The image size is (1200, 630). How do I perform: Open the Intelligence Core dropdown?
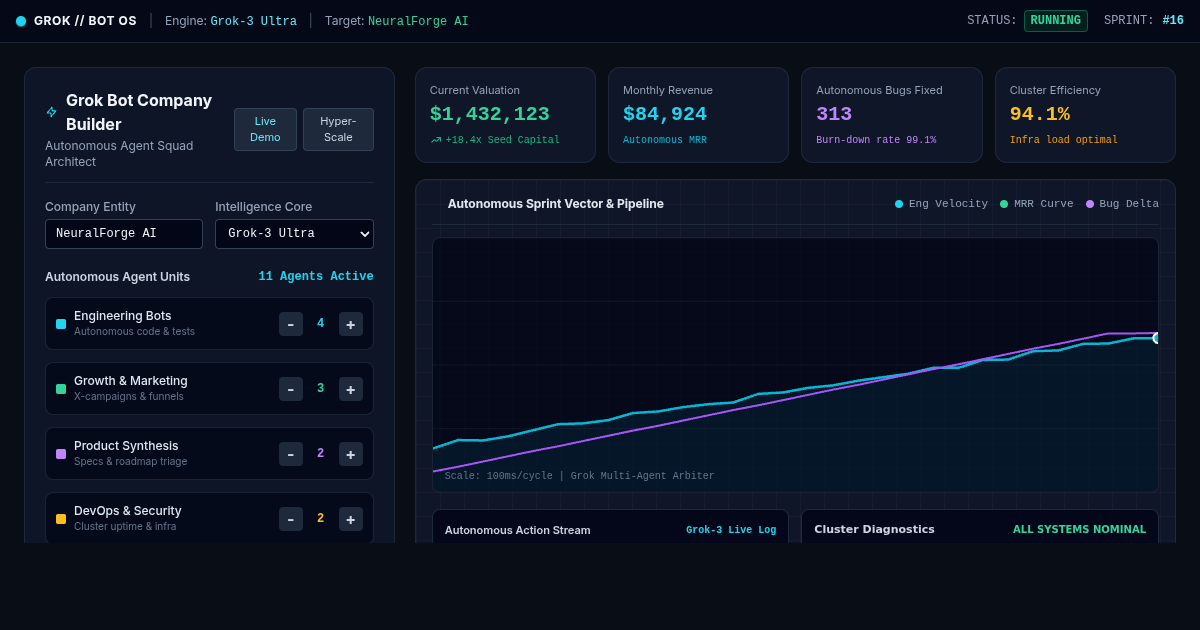294,234
